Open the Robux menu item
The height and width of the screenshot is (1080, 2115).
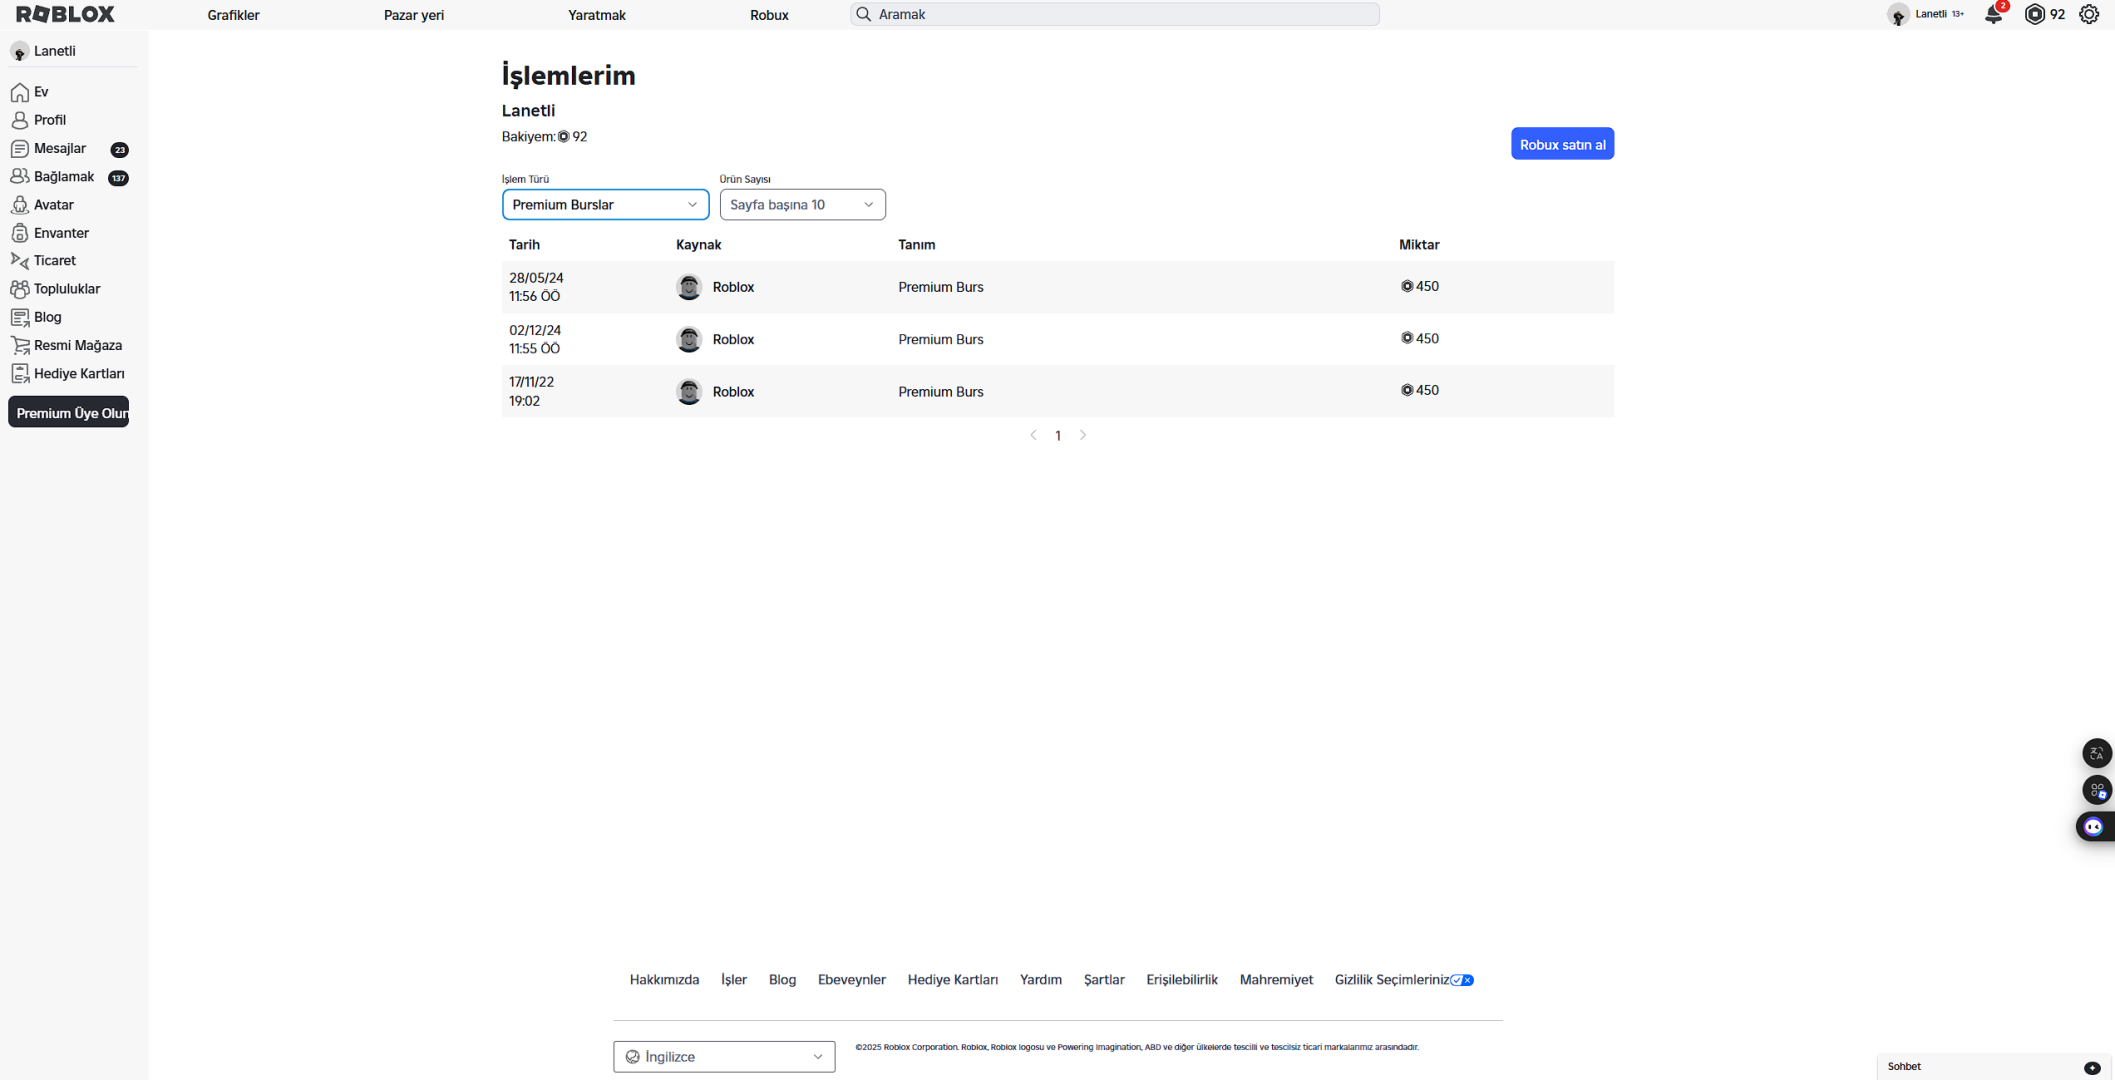click(769, 15)
